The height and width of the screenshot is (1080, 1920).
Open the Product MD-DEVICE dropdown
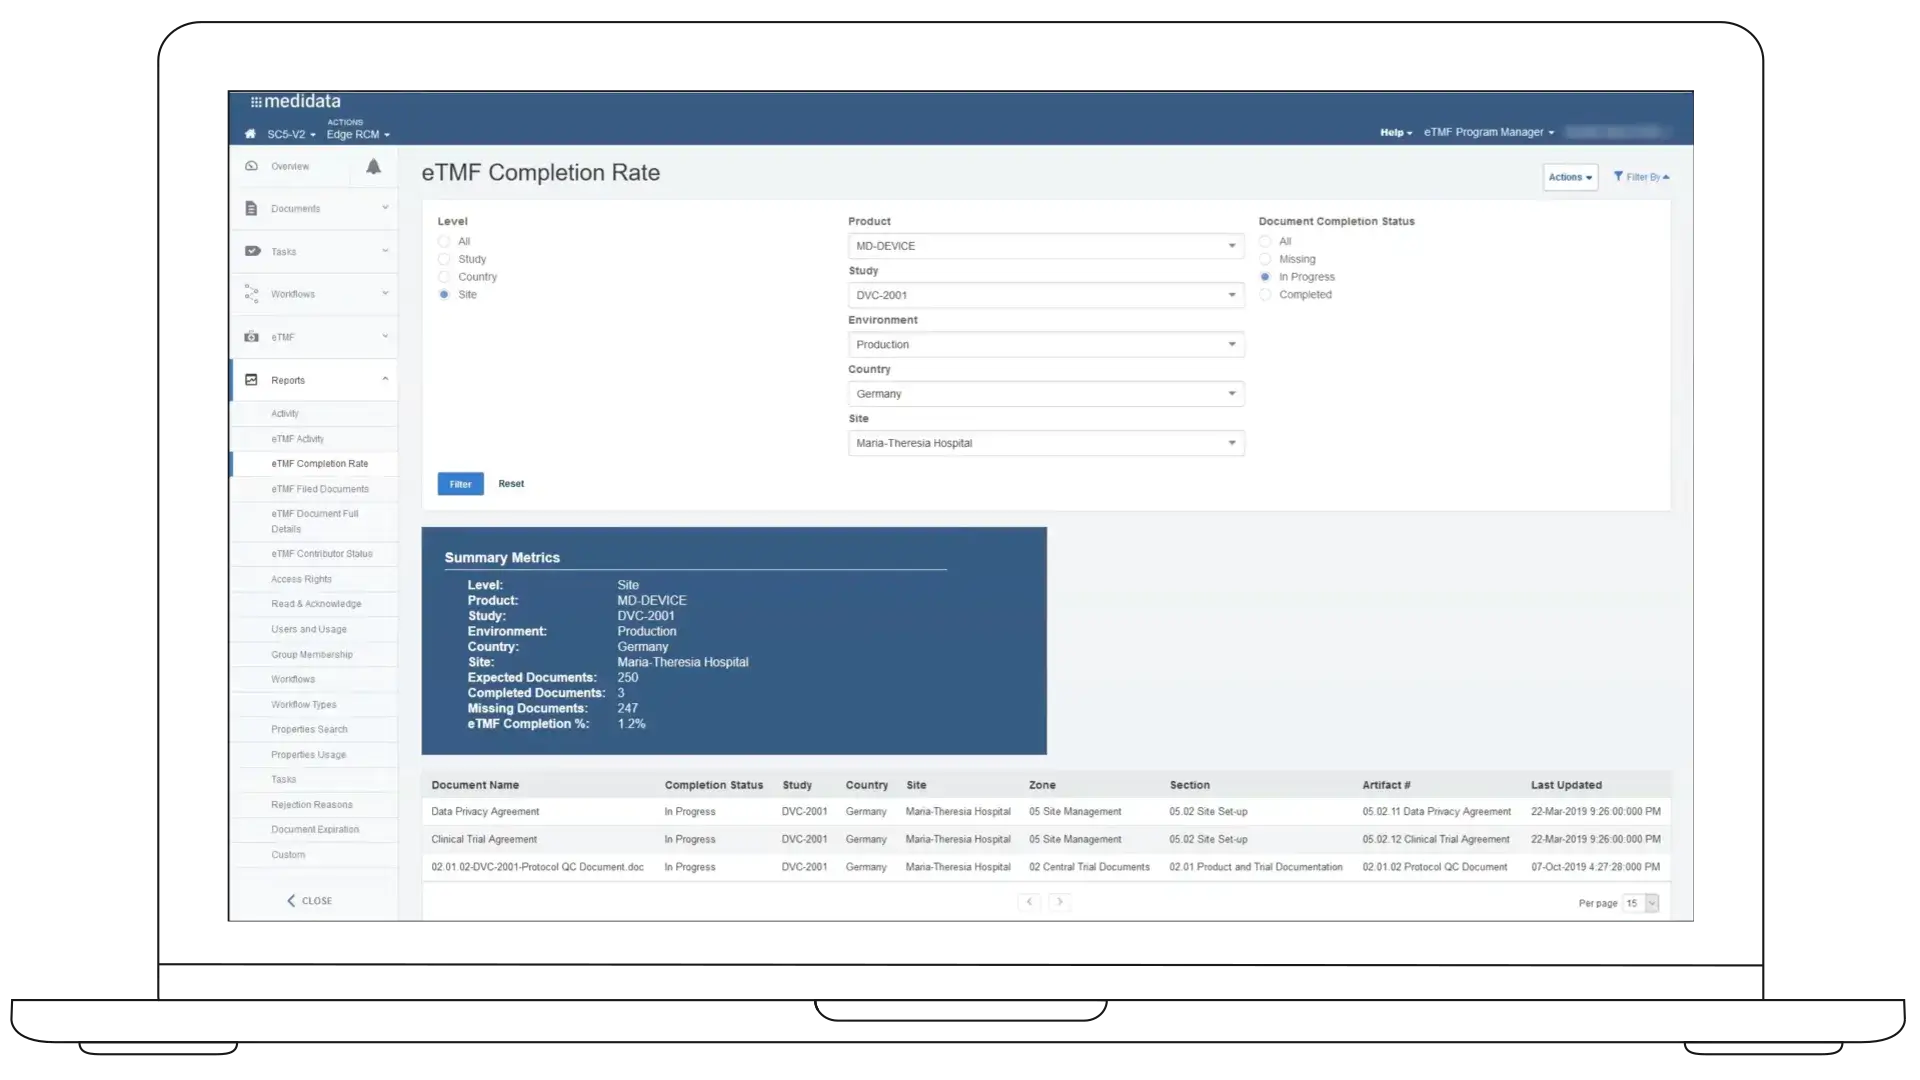[1045, 246]
